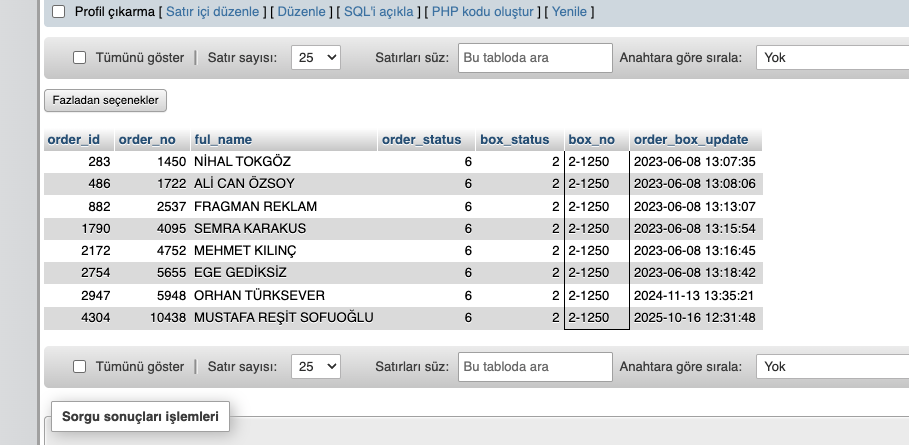Click Sorgu sonuçları işlemleri heading

(140, 417)
